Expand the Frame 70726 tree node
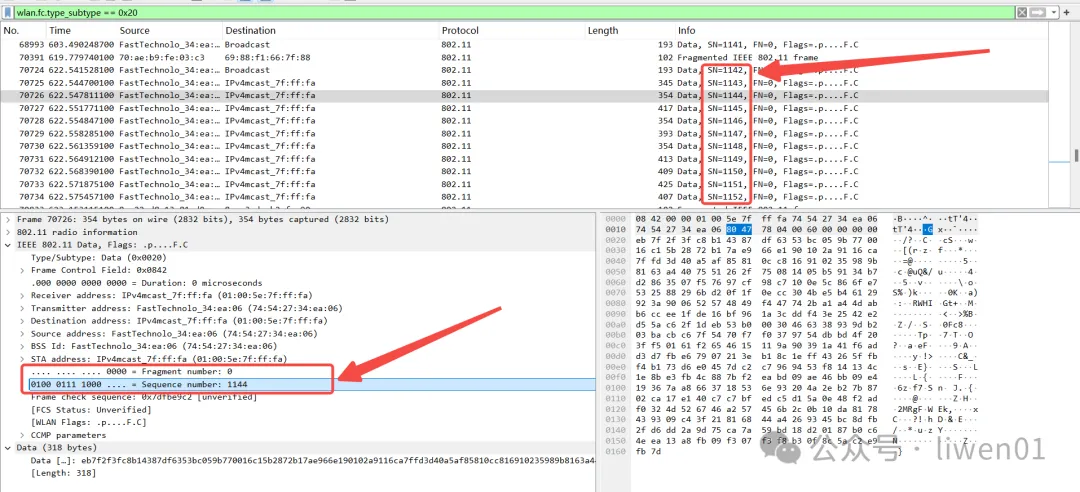The image size is (1080, 492). 8,219
